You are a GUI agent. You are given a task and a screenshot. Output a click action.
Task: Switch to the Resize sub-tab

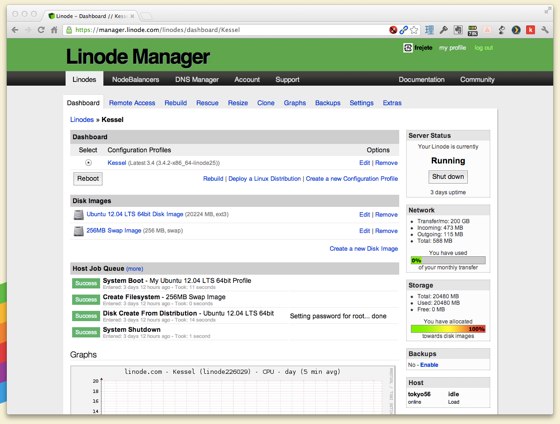pos(238,103)
